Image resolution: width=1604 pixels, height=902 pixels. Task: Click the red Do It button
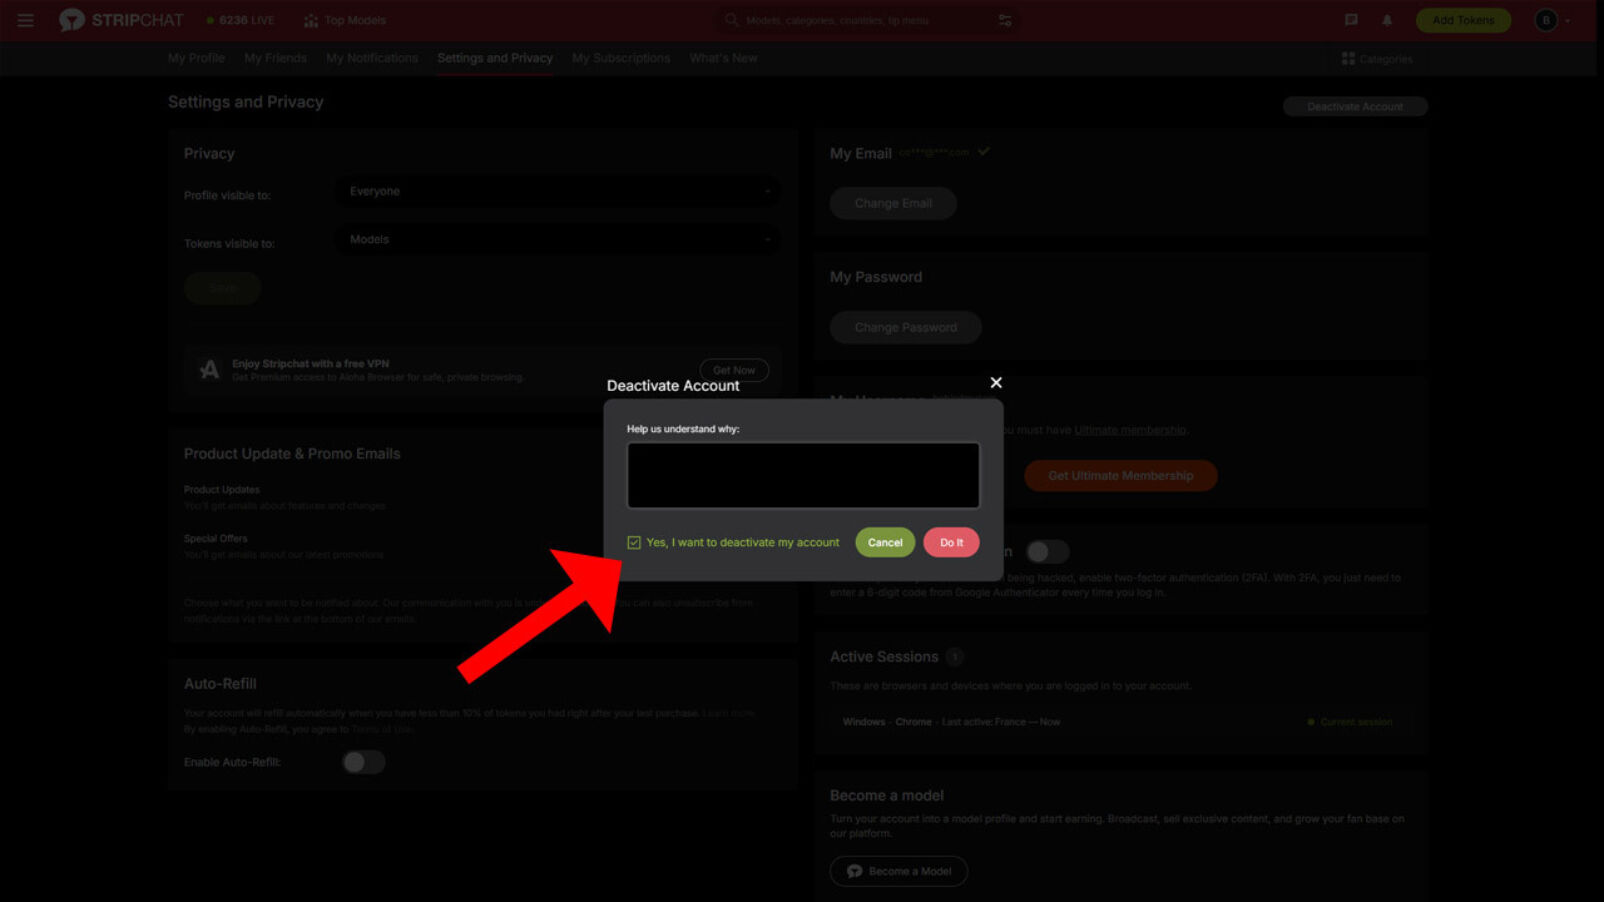[950, 542]
